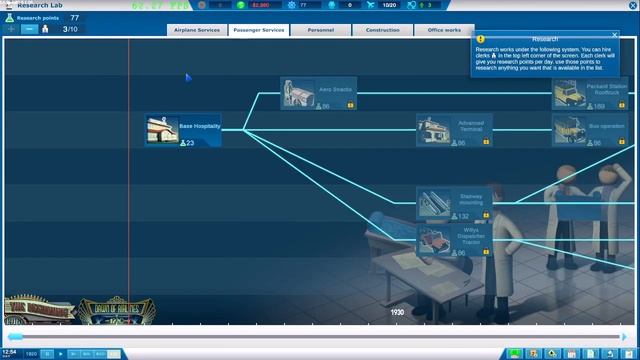Screen dimensions: 640x360
Task: Open the Airplane Services research tab
Action: pos(197,30)
